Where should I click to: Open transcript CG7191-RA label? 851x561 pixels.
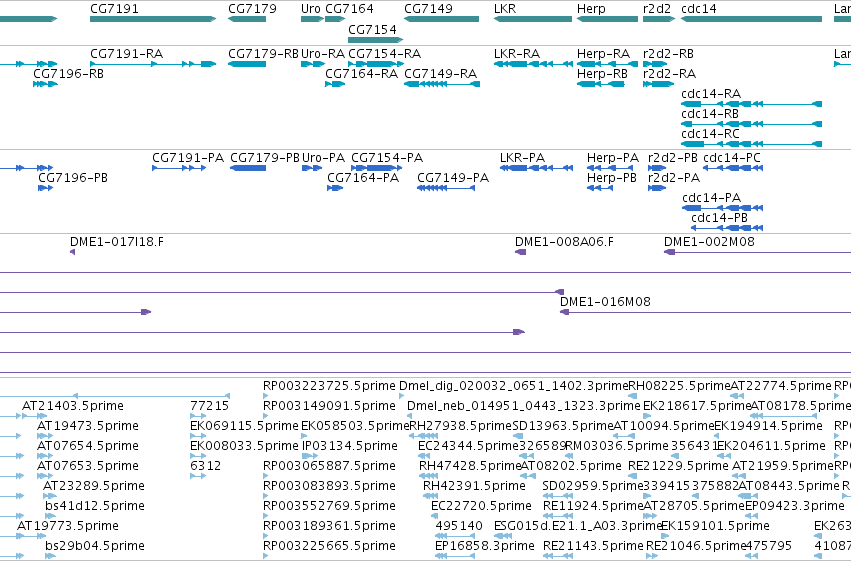[x=126, y=54]
